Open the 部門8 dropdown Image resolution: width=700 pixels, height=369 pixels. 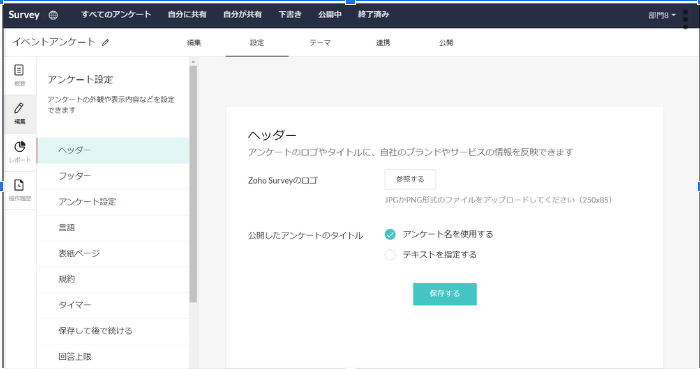point(662,15)
